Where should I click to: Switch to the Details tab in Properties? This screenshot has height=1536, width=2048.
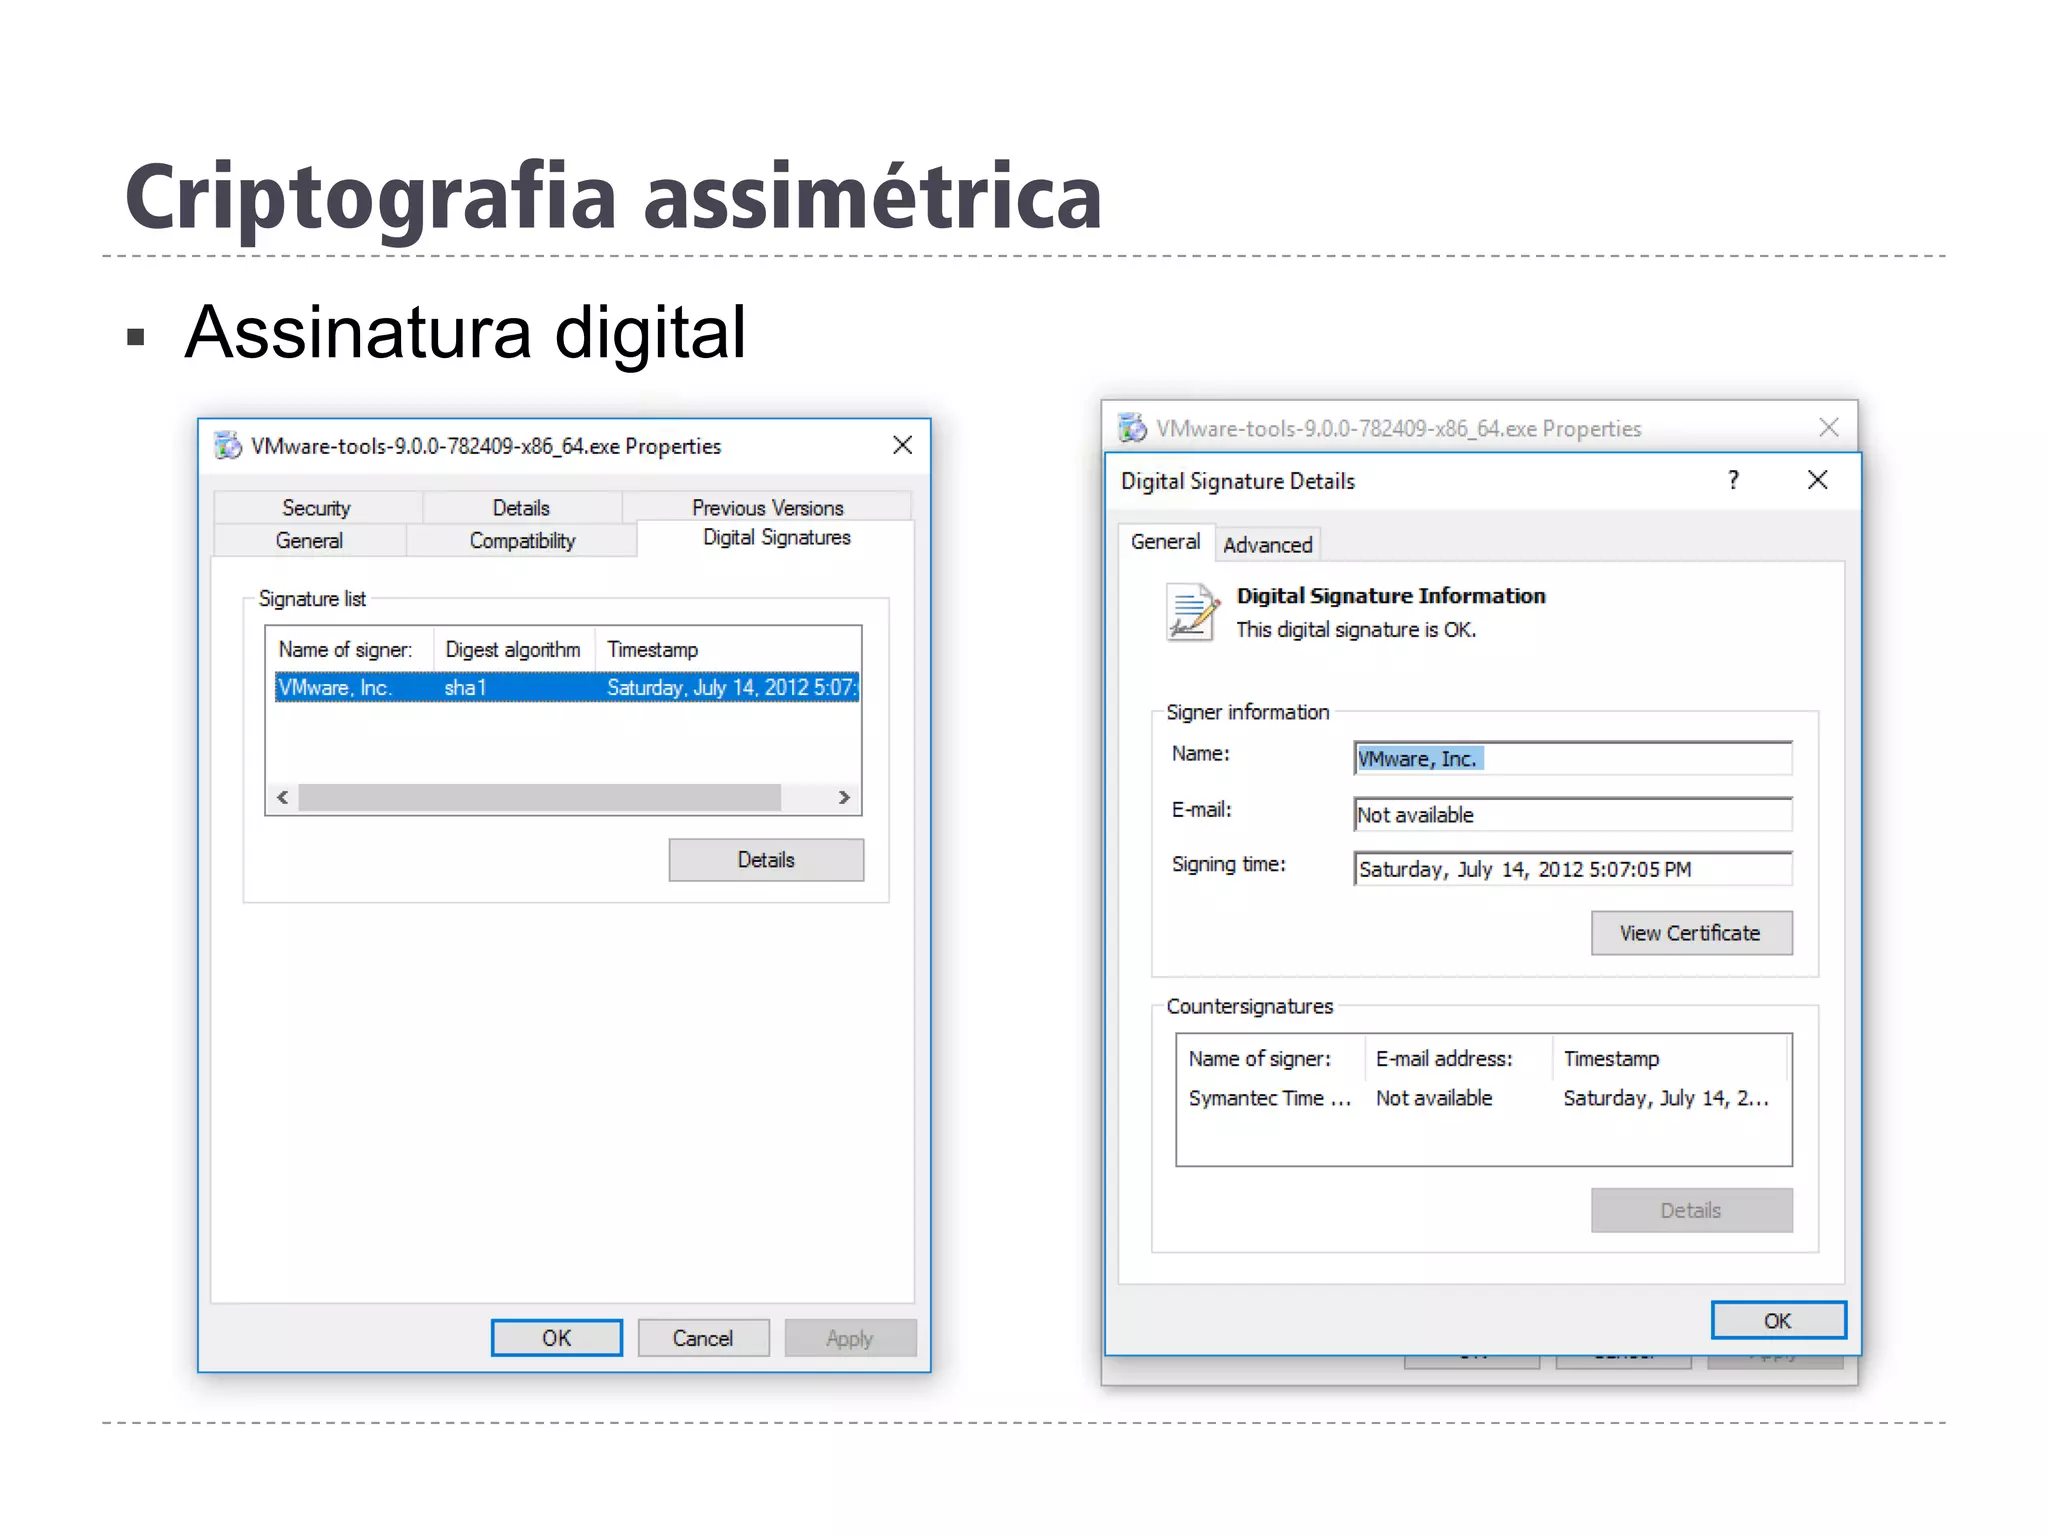521,508
